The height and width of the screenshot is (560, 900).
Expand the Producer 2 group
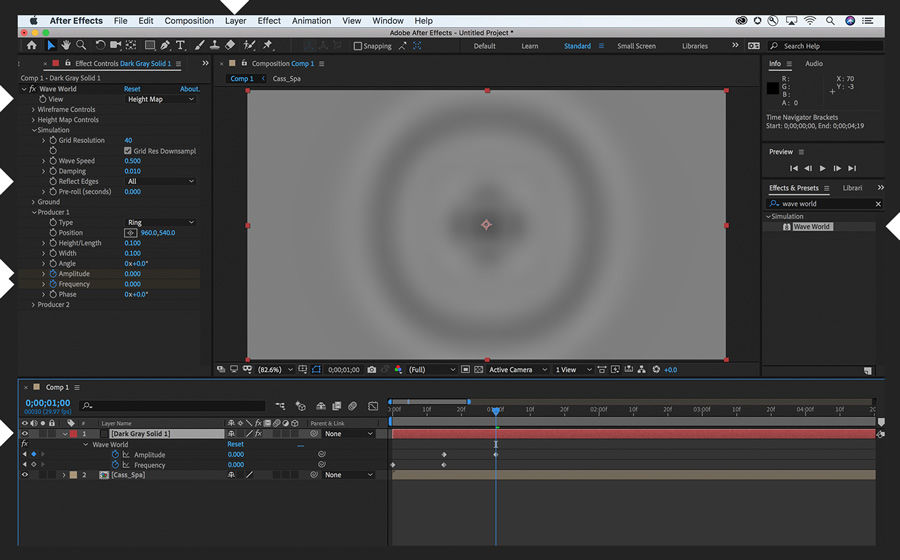(33, 305)
